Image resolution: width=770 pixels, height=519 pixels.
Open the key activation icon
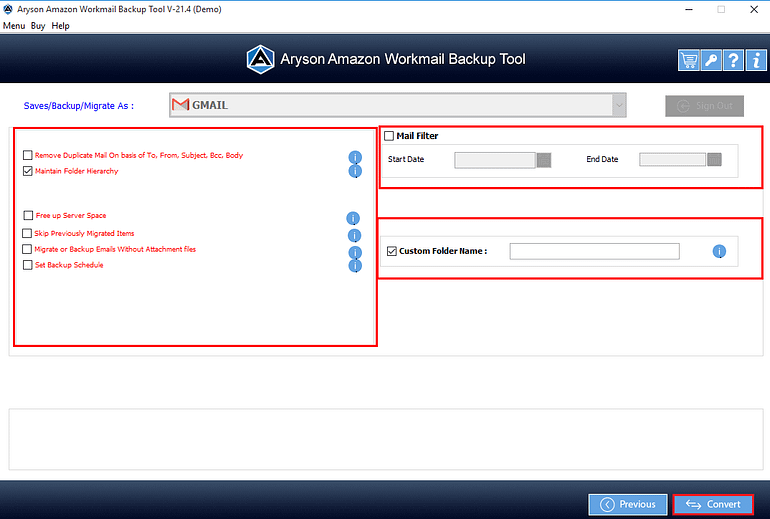(x=710, y=60)
